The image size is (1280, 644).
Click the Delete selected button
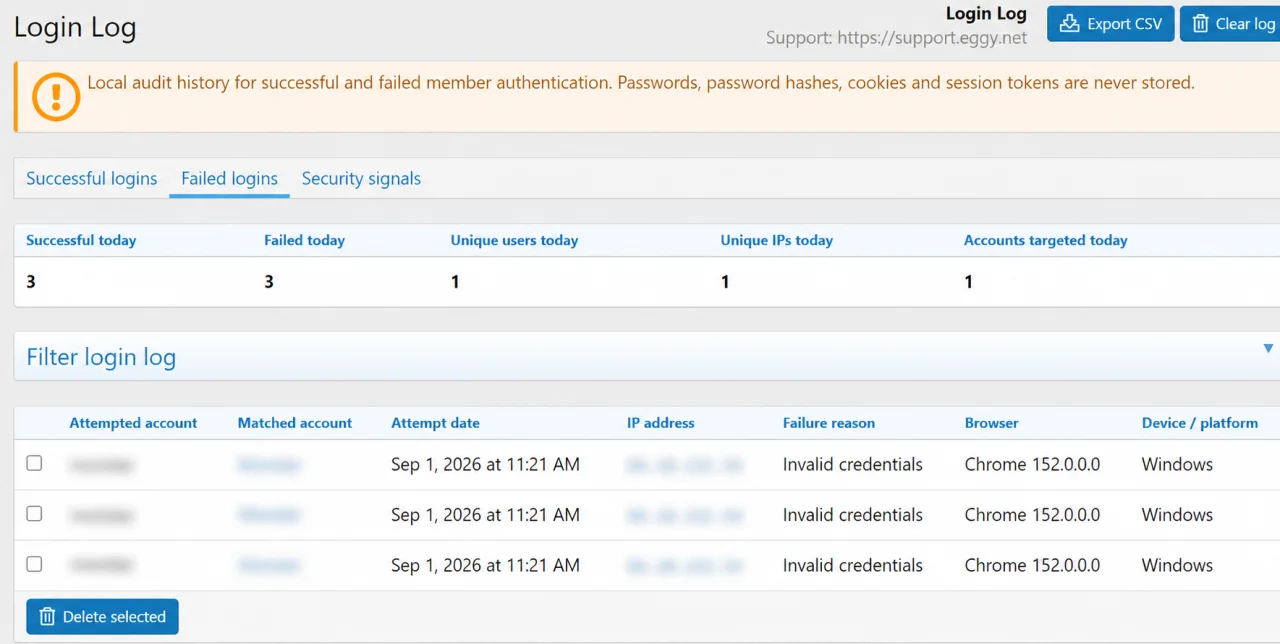[x=103, y=617]
